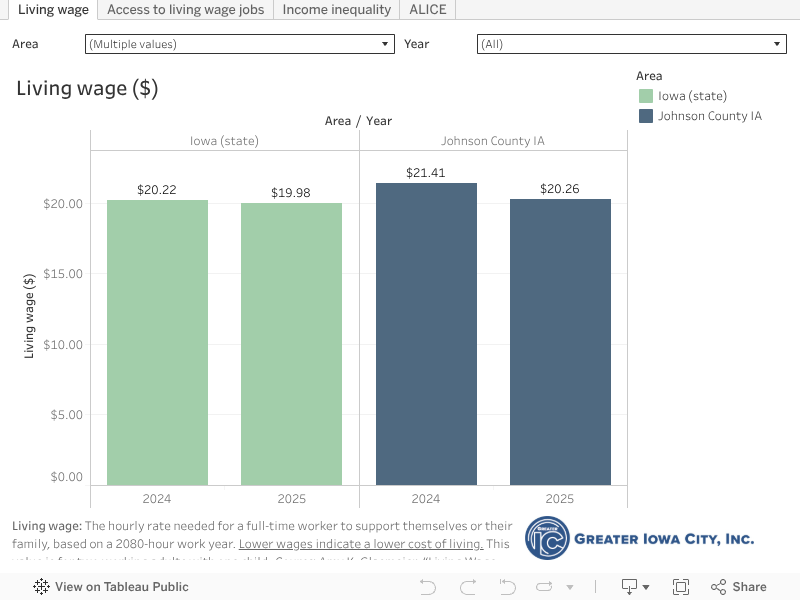Click the Undo arrow icon

(x=428, y=587)
